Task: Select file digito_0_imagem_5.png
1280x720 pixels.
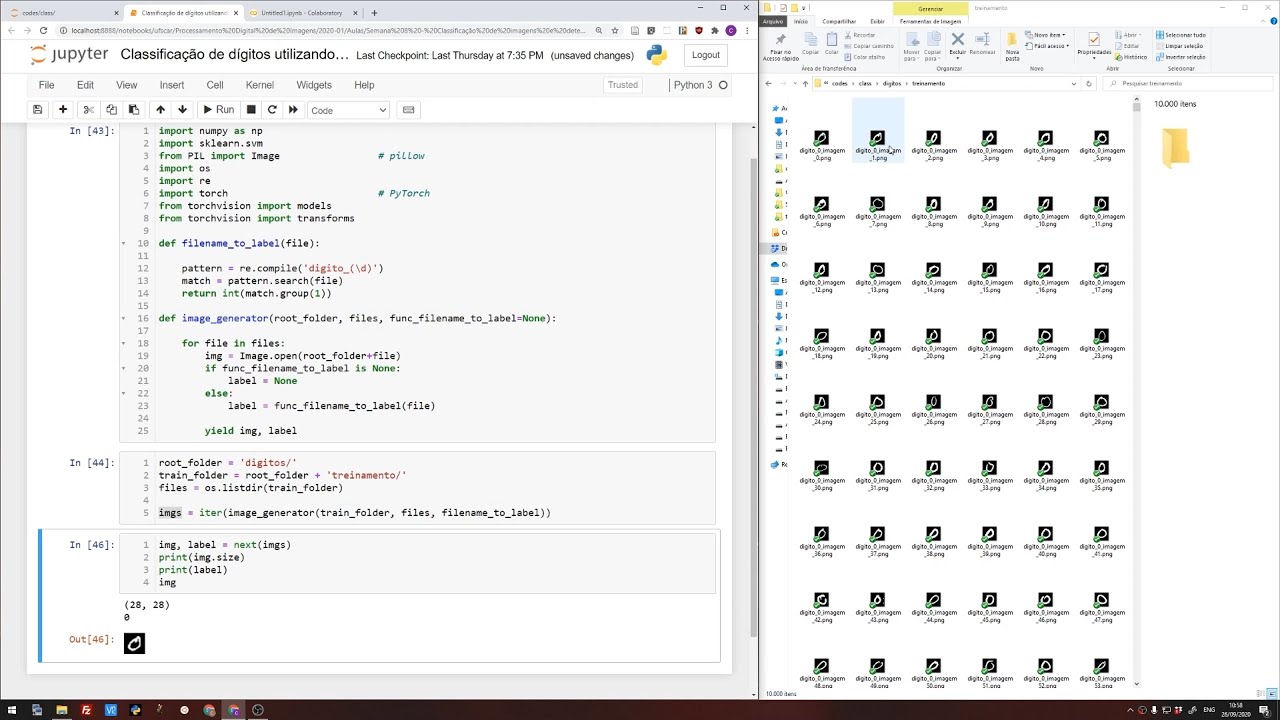Action: click(1101, 145)
